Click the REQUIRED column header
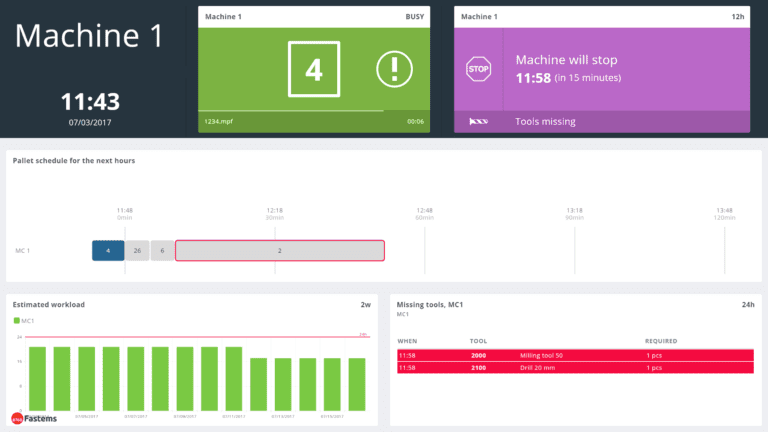Image resolution: width=768 pixels, height=432 pixels. [x=661, y=341]
